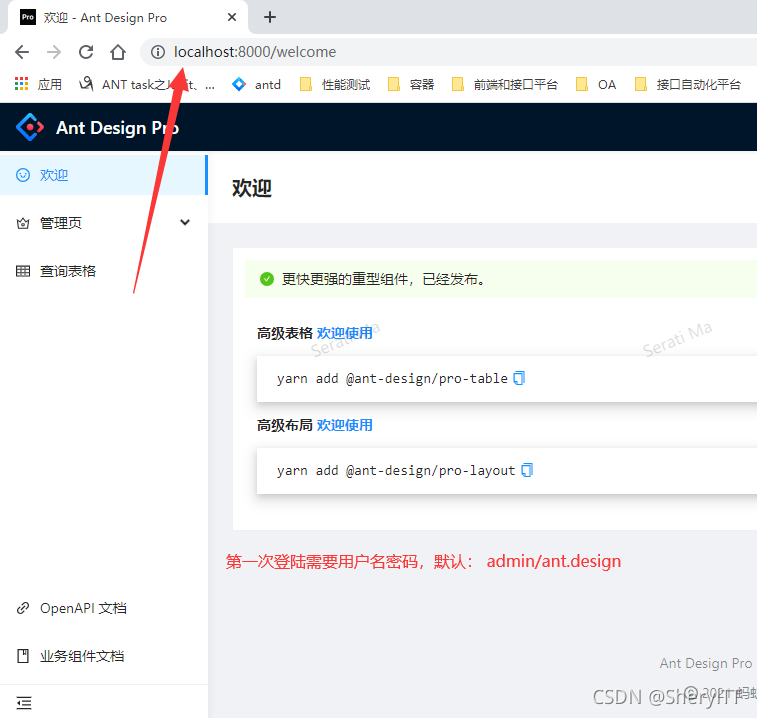This screenshot has height=718, width=757.
Task: Open the 查询表格 sidebar menu item
Action: click(103, 271)
